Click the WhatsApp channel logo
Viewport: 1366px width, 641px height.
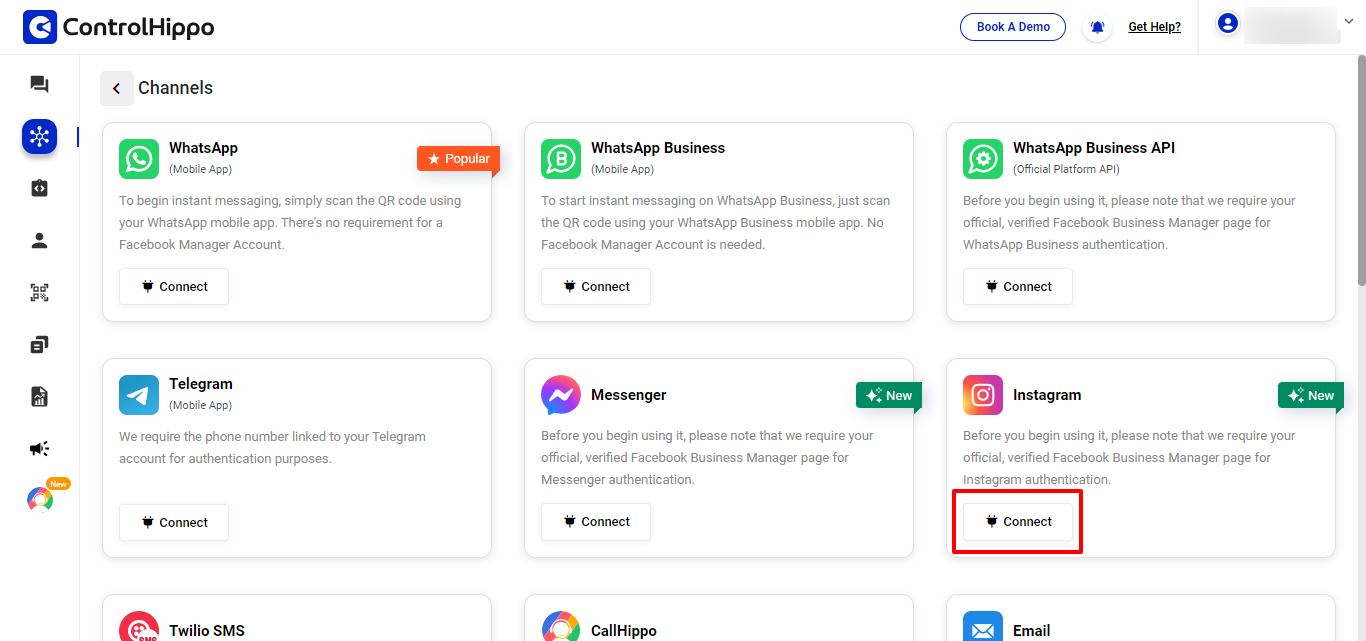139,159
